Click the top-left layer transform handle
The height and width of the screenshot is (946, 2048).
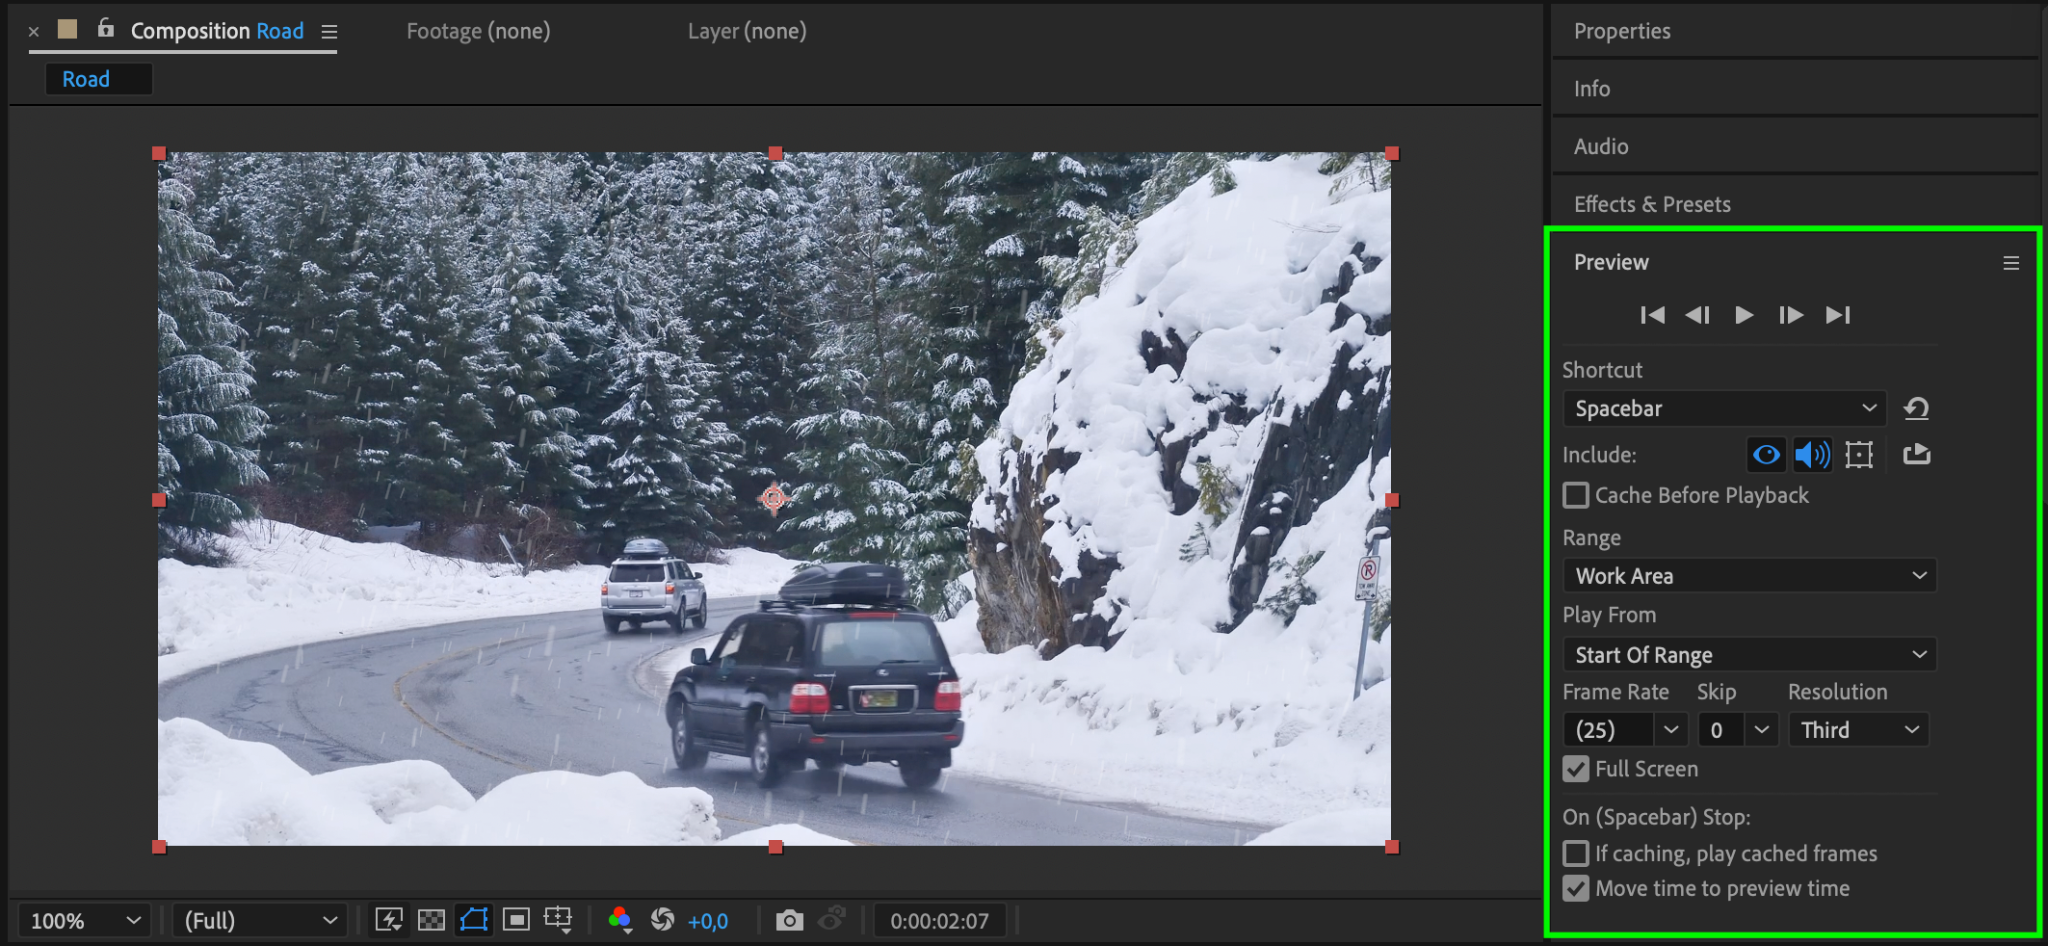coord(159,153)
